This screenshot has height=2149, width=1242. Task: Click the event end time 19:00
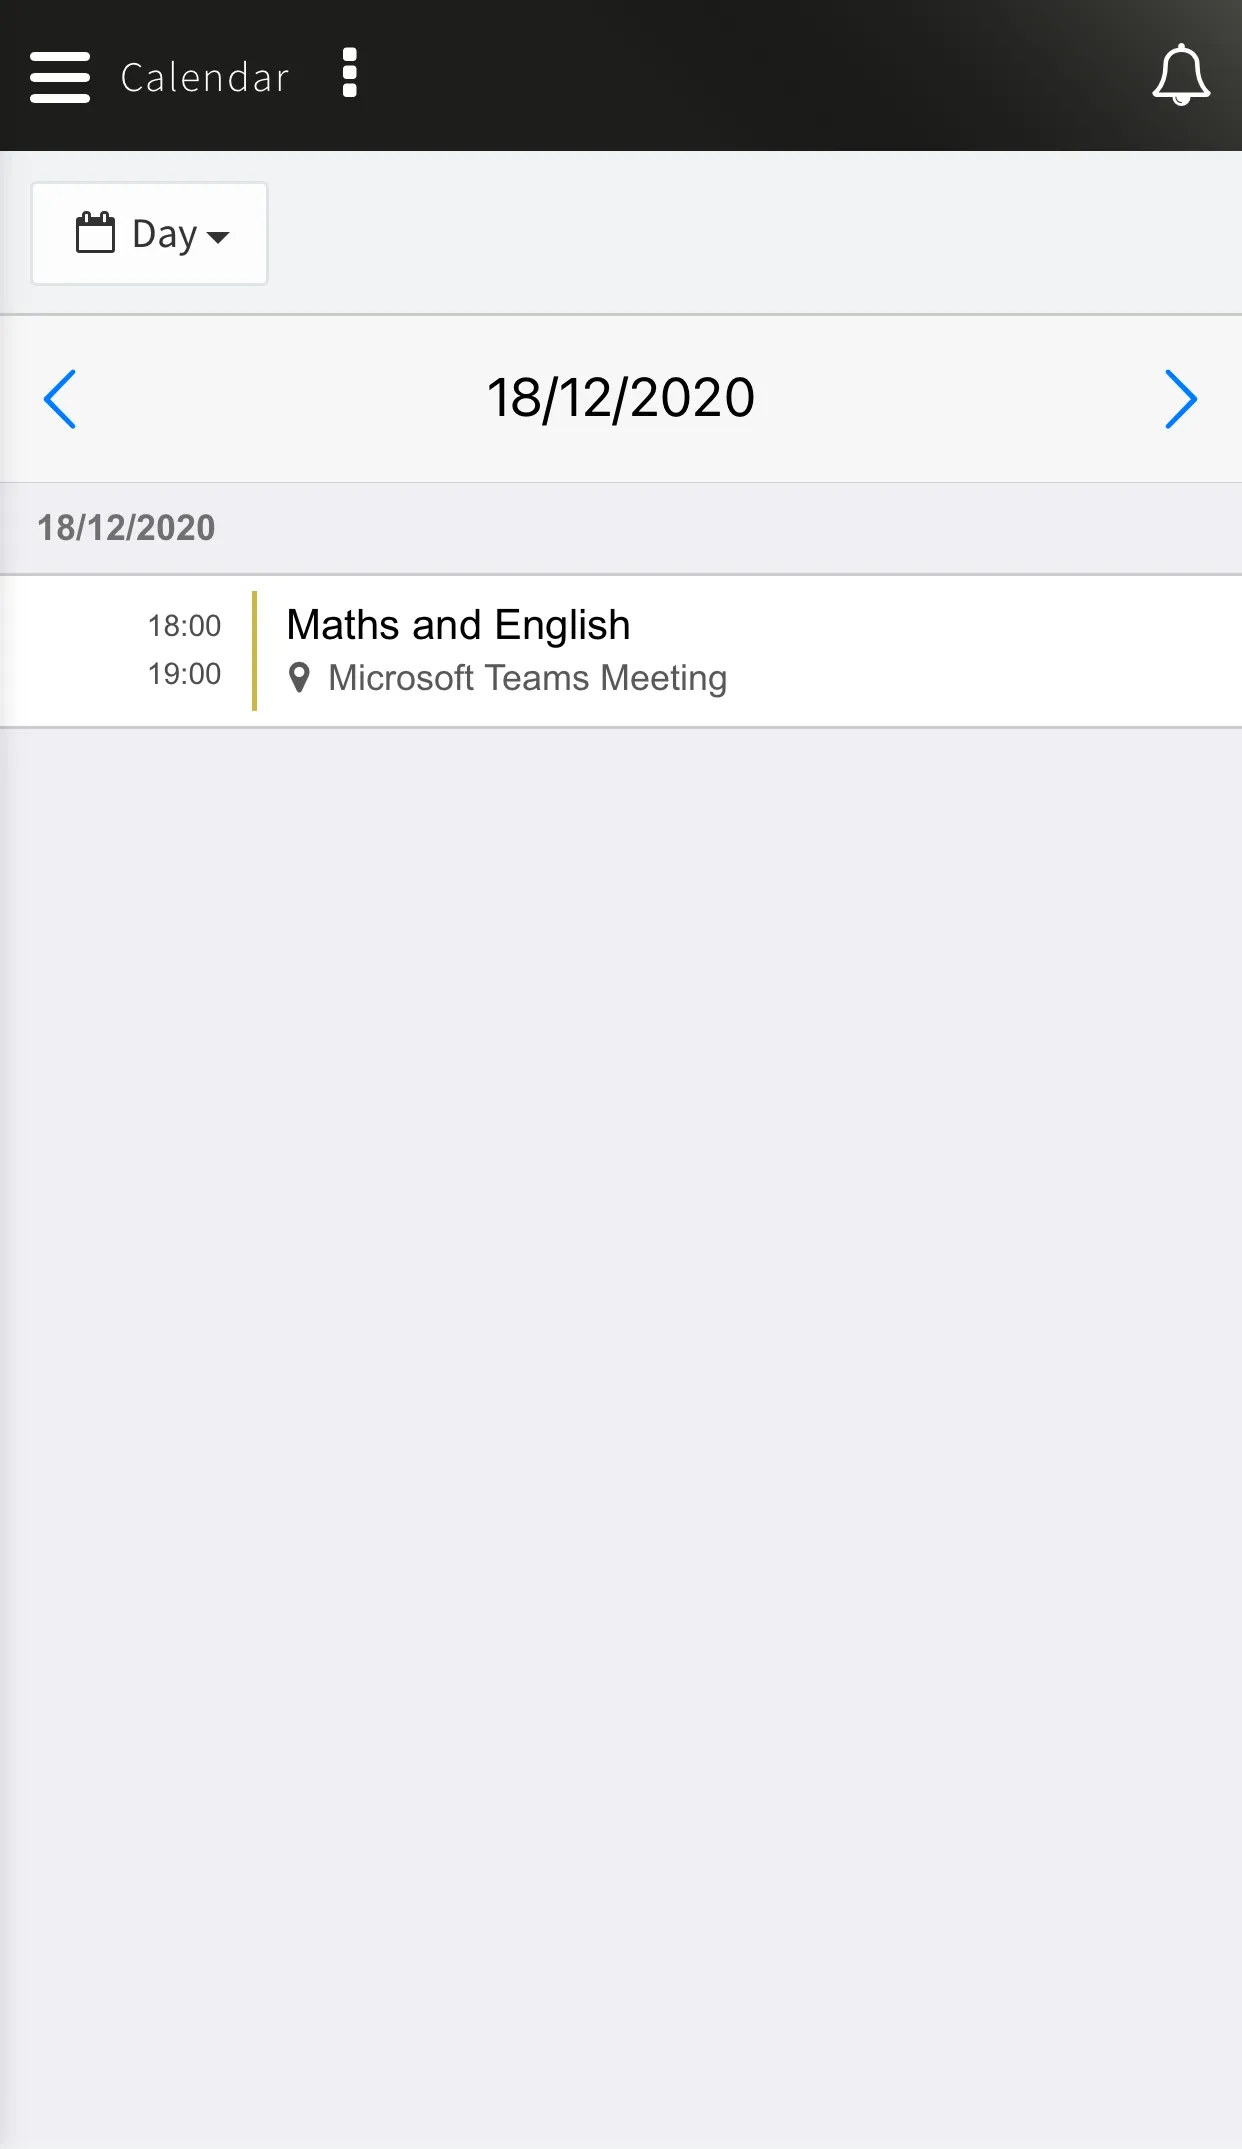[x=184, y=674]
